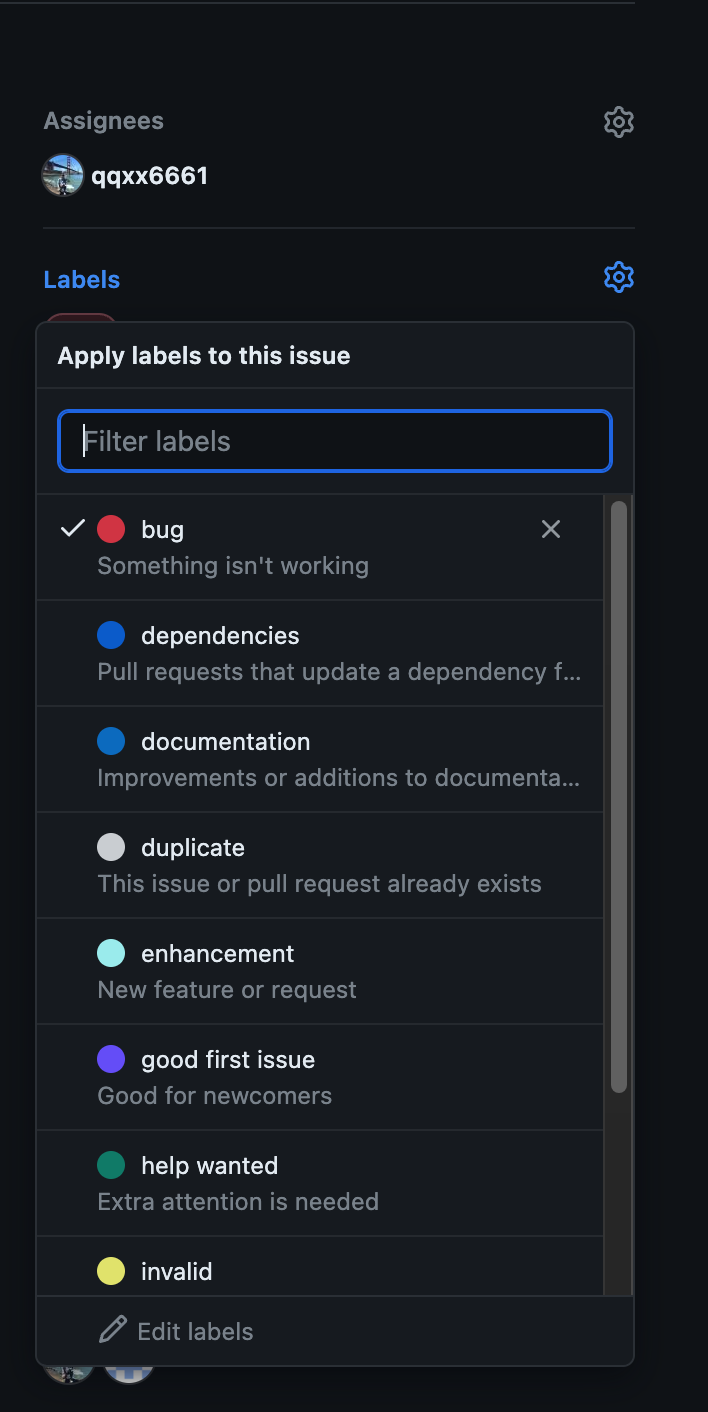
Task: Click the pencil icon beside Edit labels
Action: point(113,1331)
